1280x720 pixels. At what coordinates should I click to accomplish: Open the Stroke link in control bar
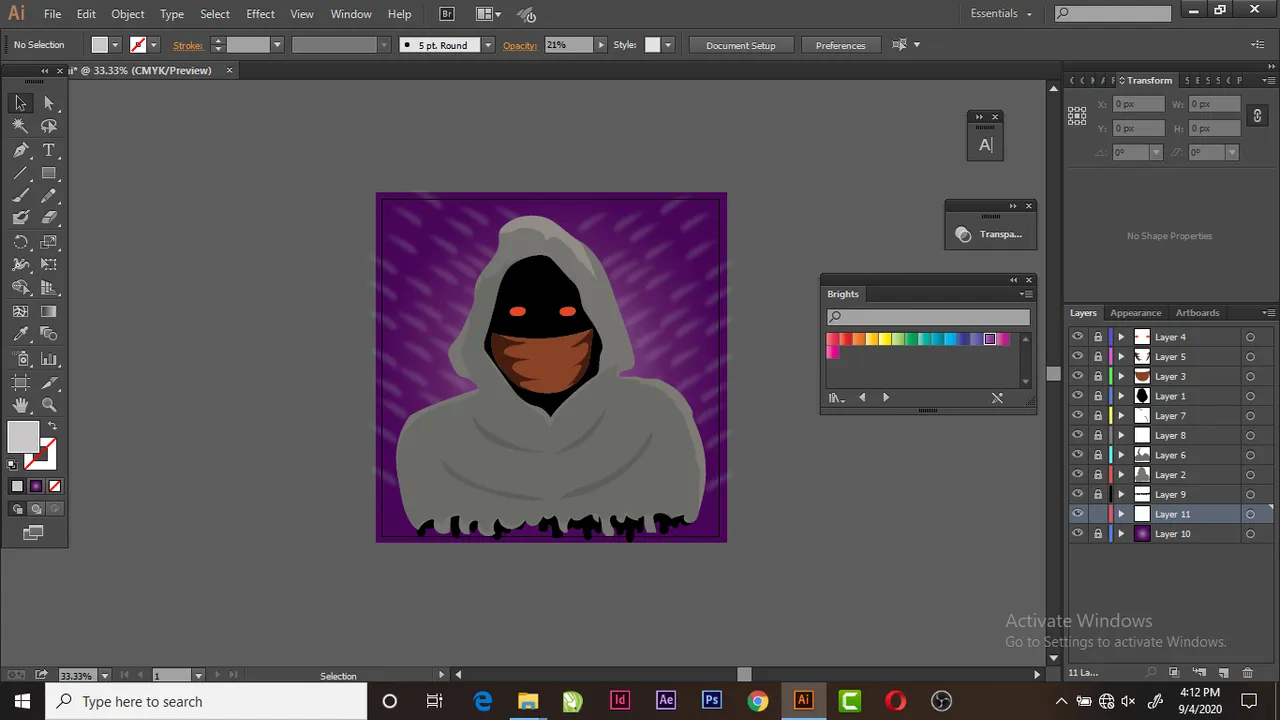coord(187,45)
